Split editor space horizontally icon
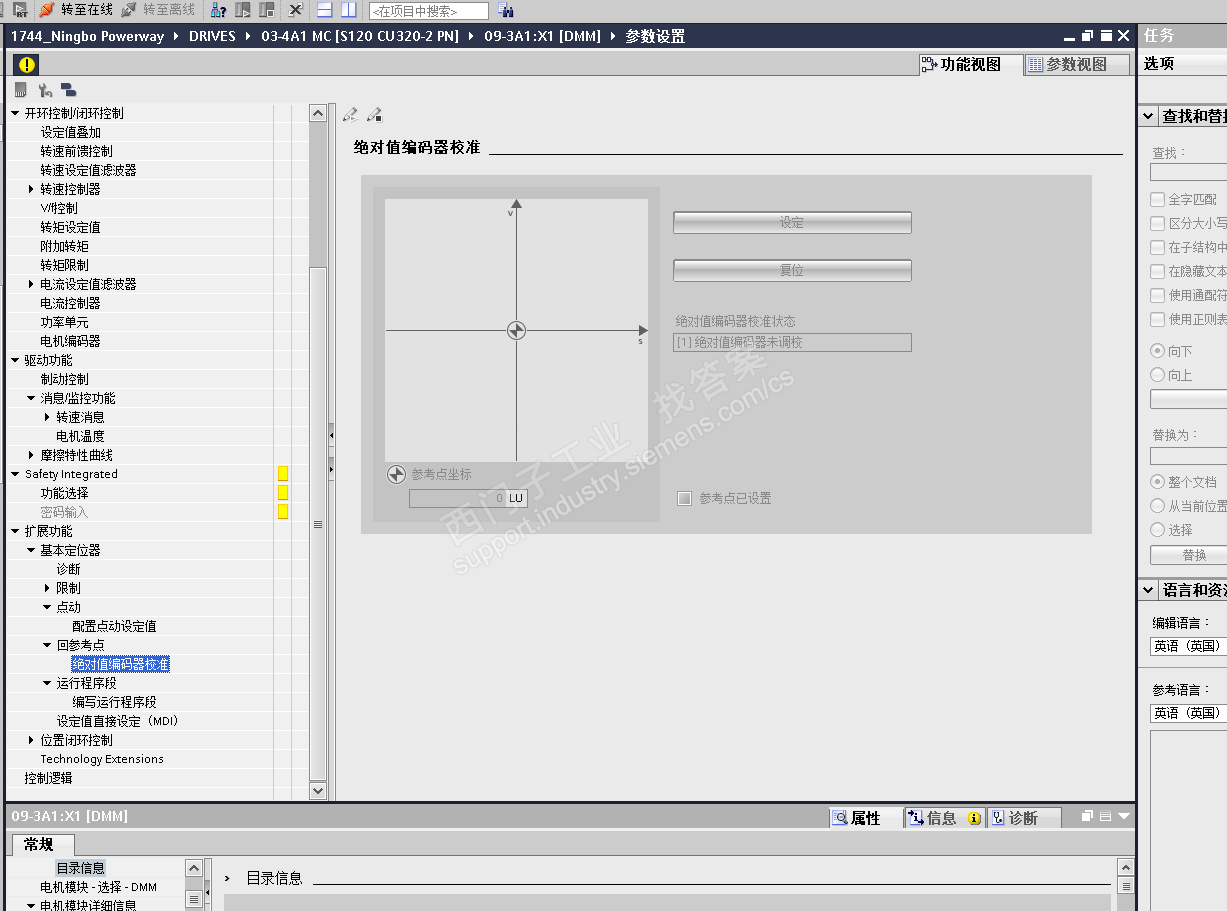1227x911 pixels. pyautogui.click(x=324, y=10)
